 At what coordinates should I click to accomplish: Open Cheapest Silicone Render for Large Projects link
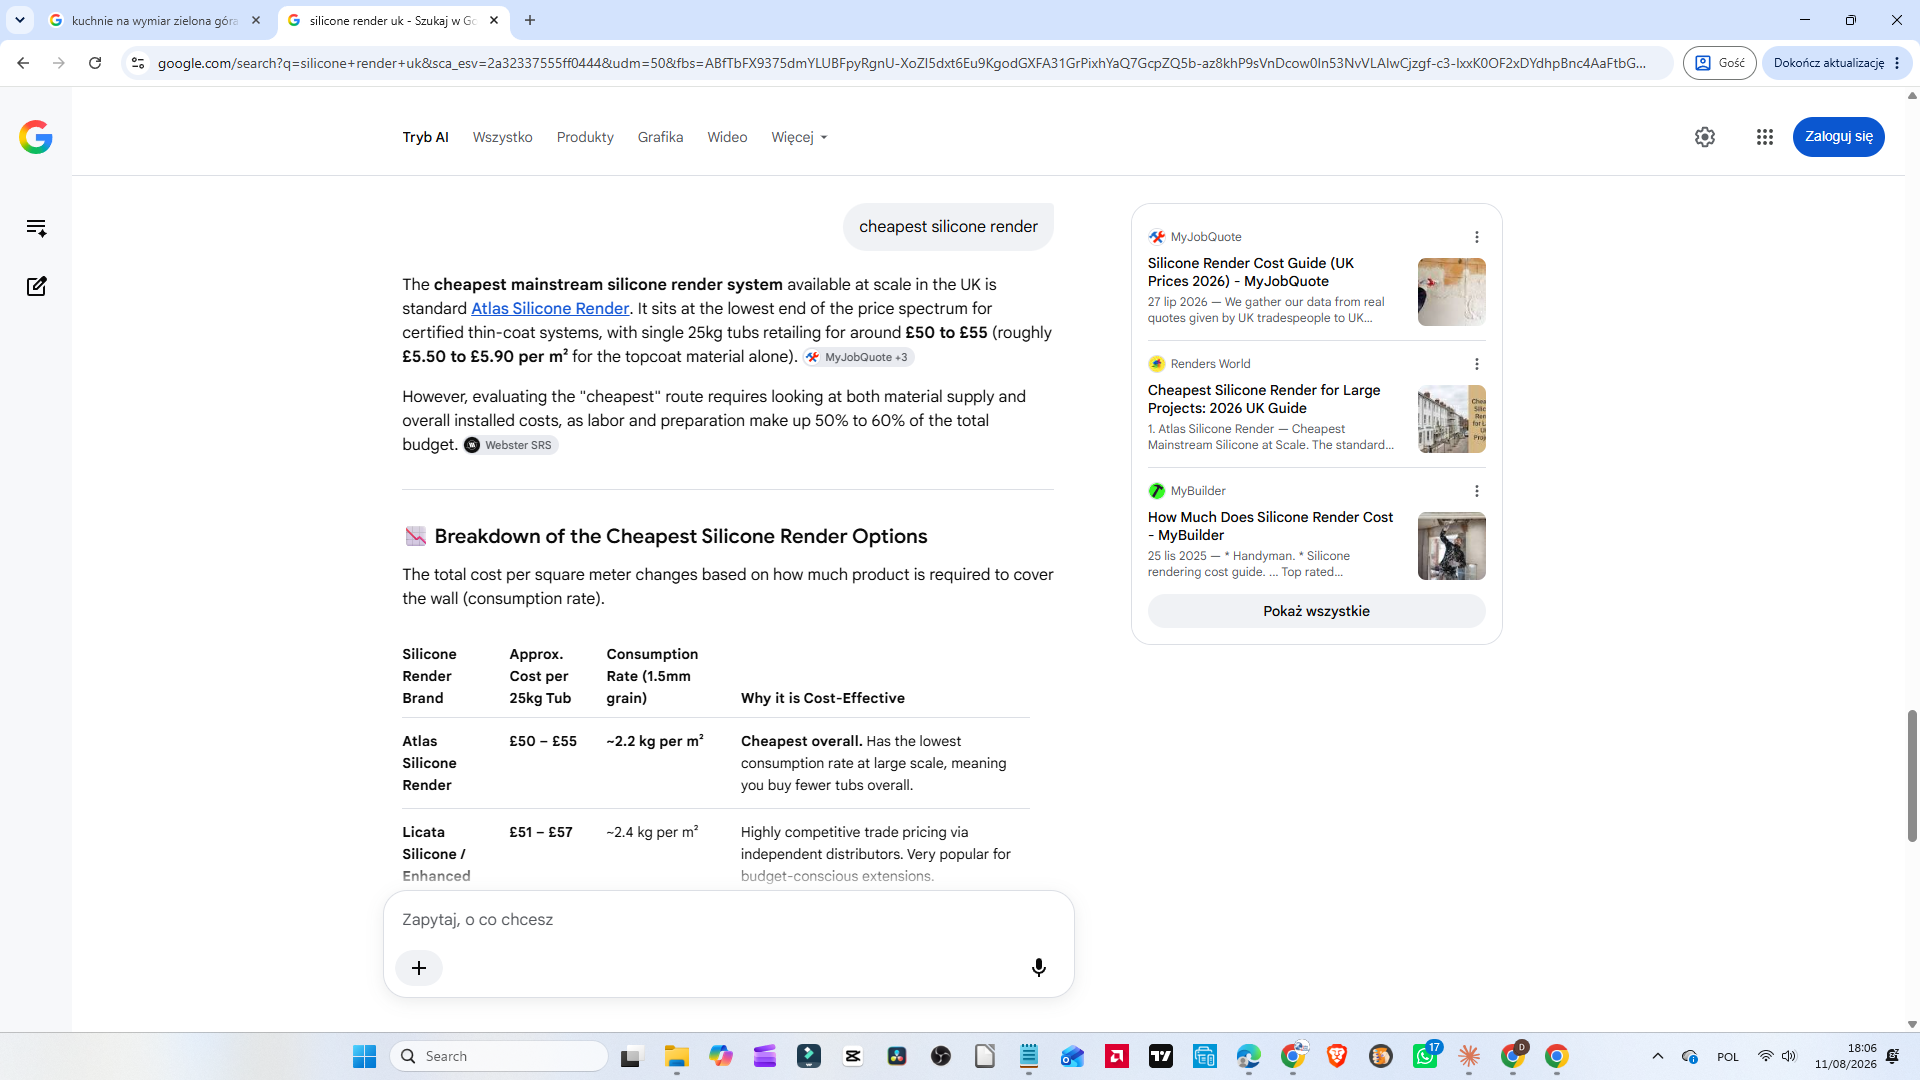(x=1263, y=399)
